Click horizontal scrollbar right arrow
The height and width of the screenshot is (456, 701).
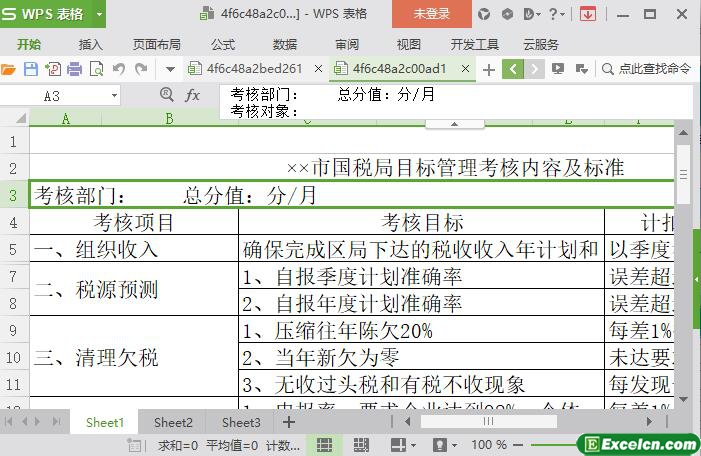click(x=649, y=421)
